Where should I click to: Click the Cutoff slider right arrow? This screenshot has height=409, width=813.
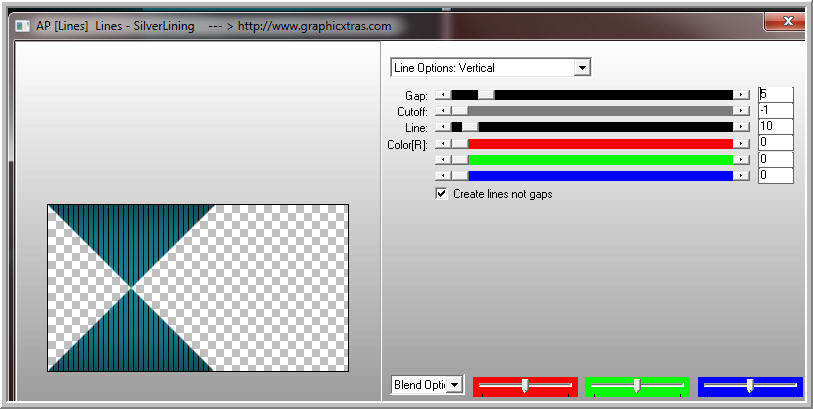(x=741, y=111)
